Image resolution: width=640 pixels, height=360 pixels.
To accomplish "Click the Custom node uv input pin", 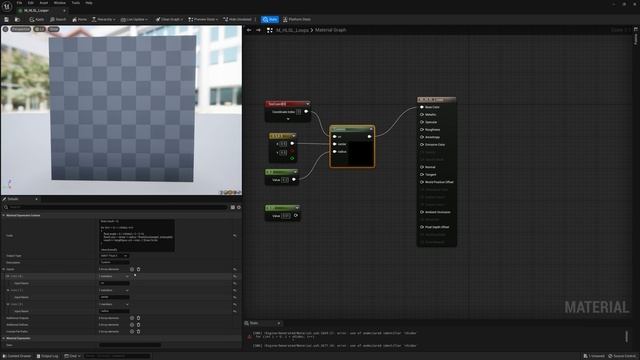I will [335, 137].
